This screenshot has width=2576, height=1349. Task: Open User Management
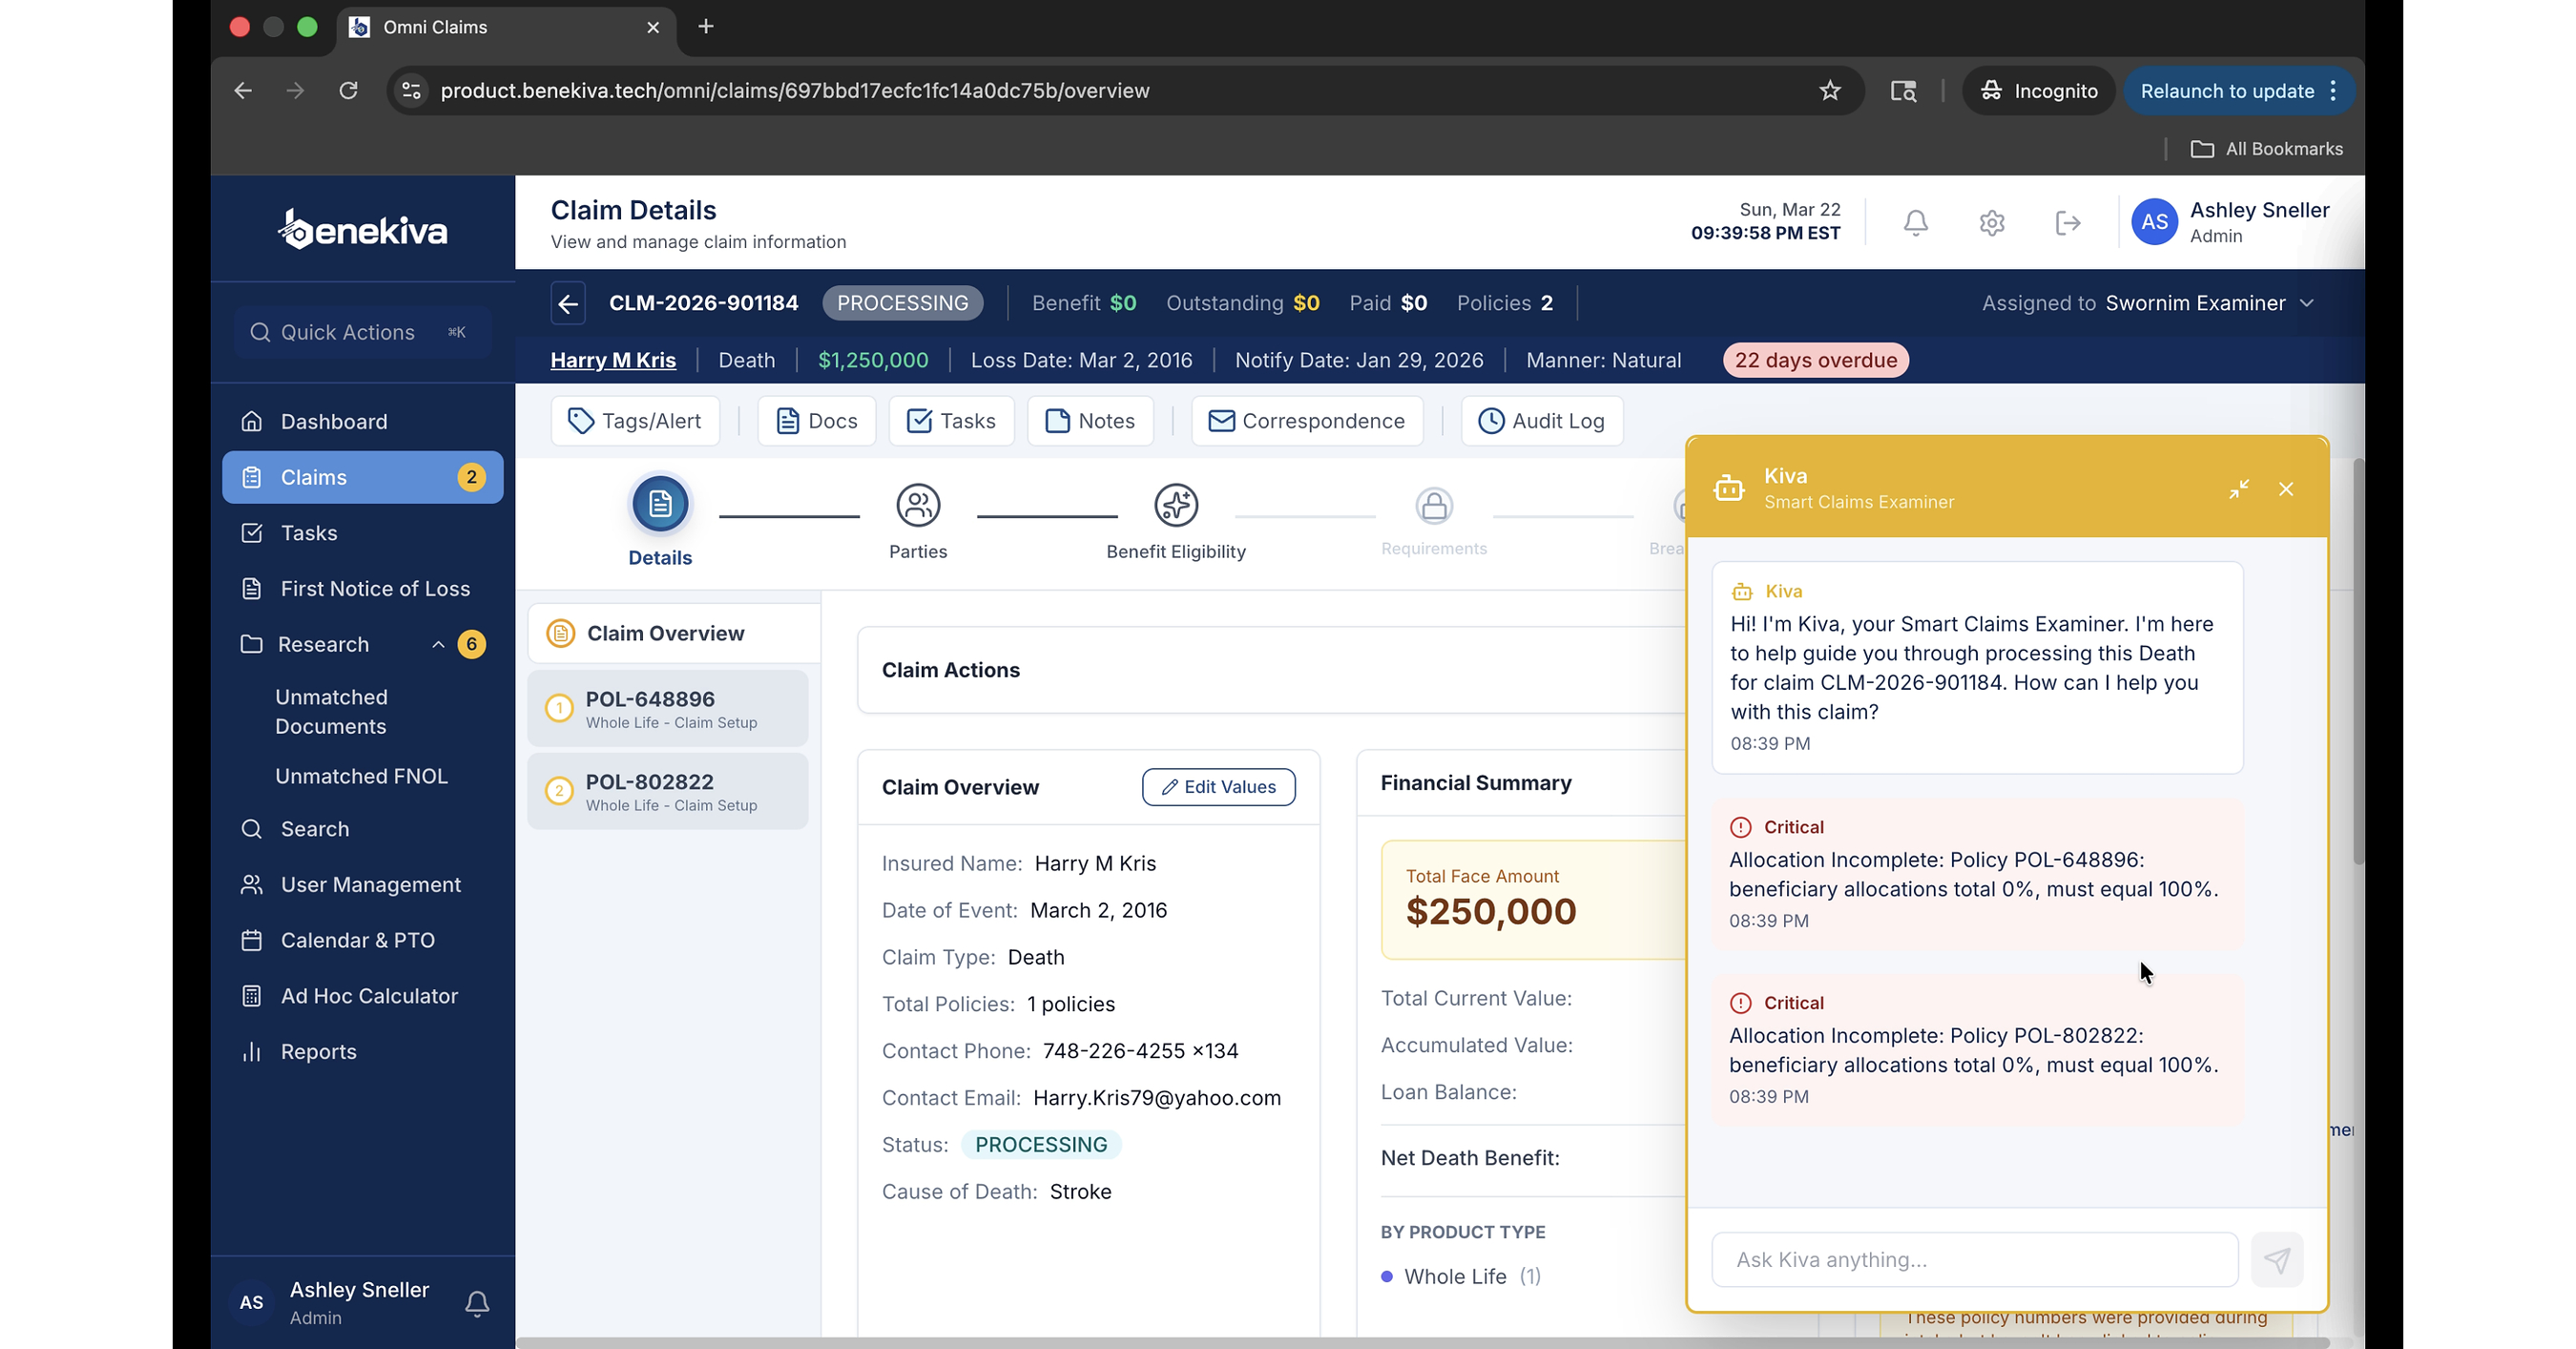362,885
